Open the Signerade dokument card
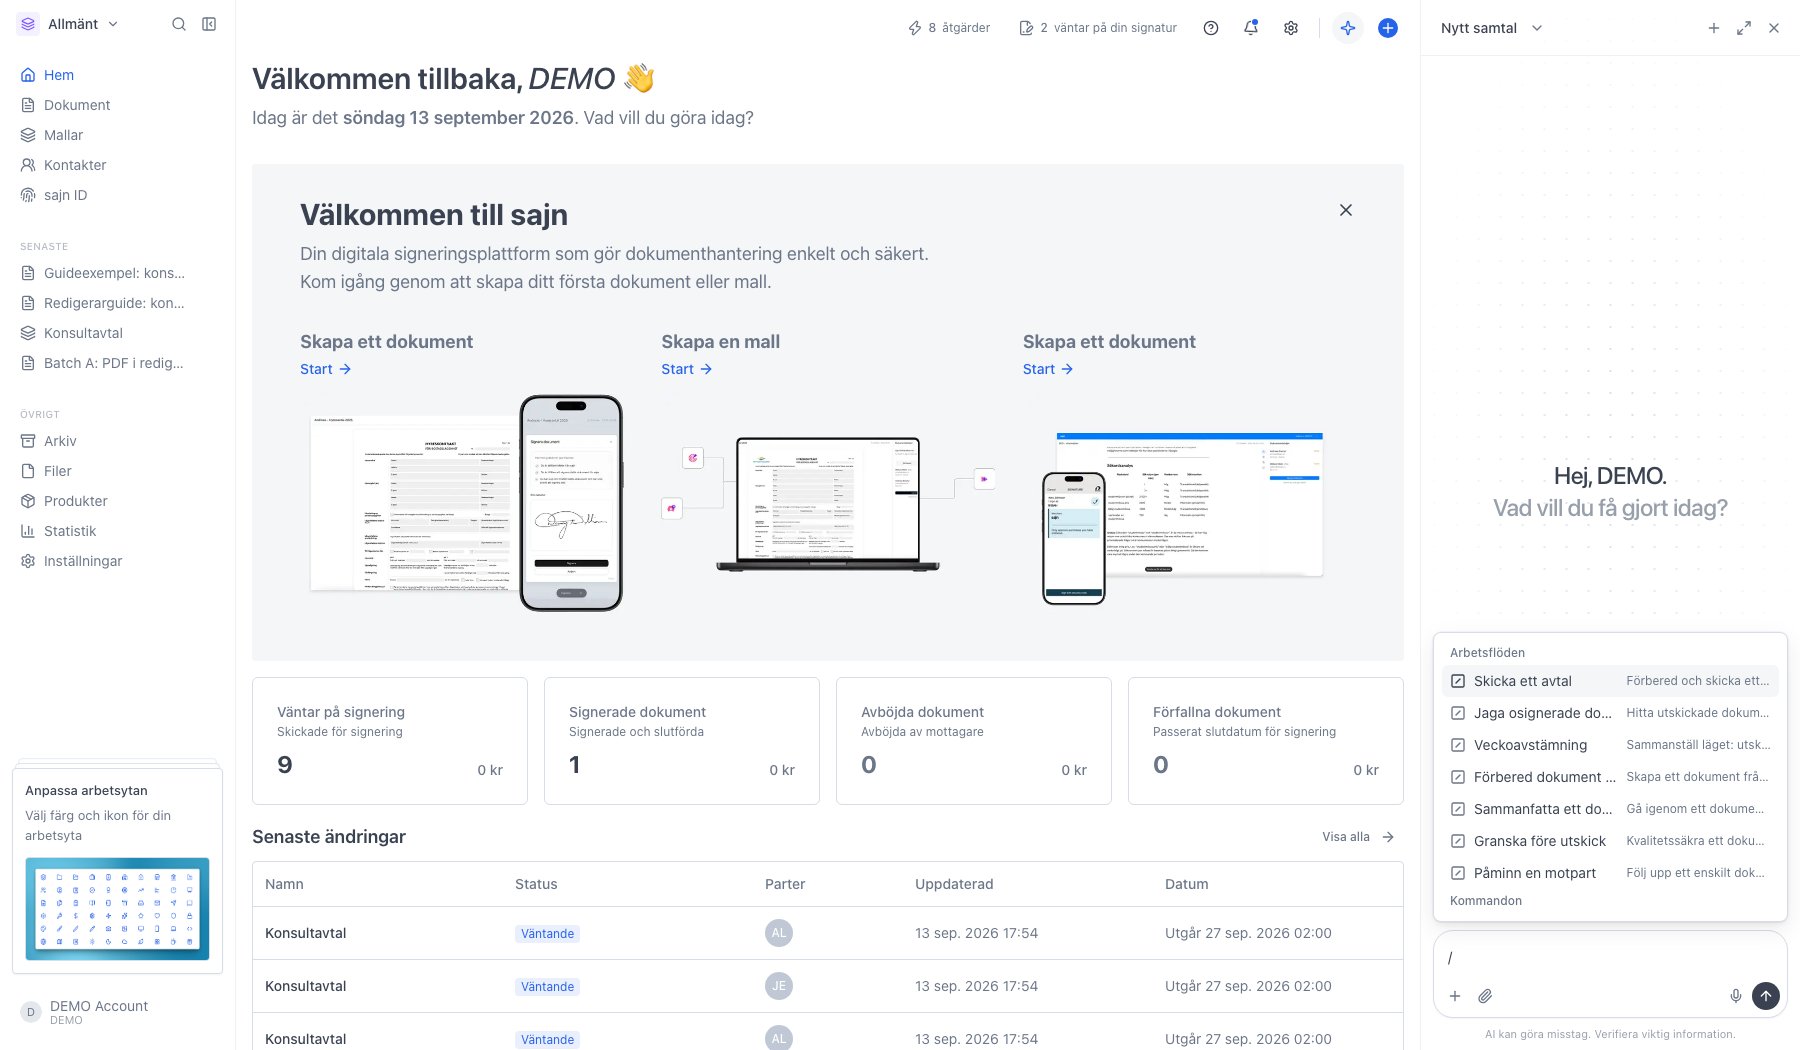The width and height of the screenshot is (1800, 1050). coord(682,741)
